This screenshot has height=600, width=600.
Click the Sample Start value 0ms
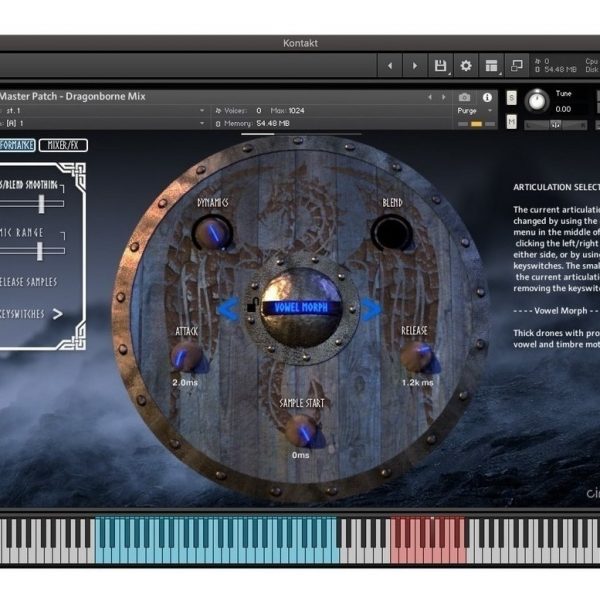tap(301, 455)
